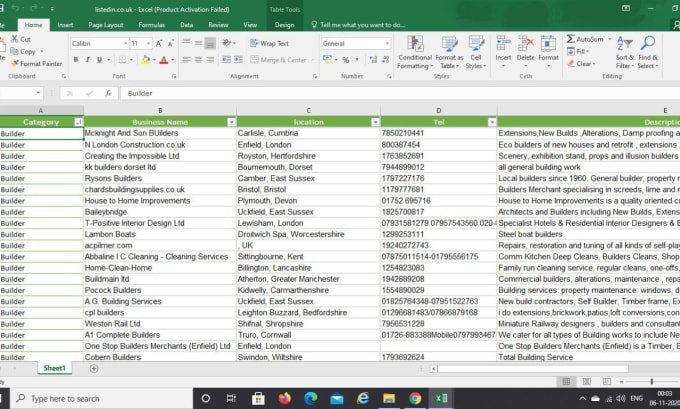This screenshot has width=680, height=409.
Task: Toggle Underline formatting
Action: [x=99, y=59]
